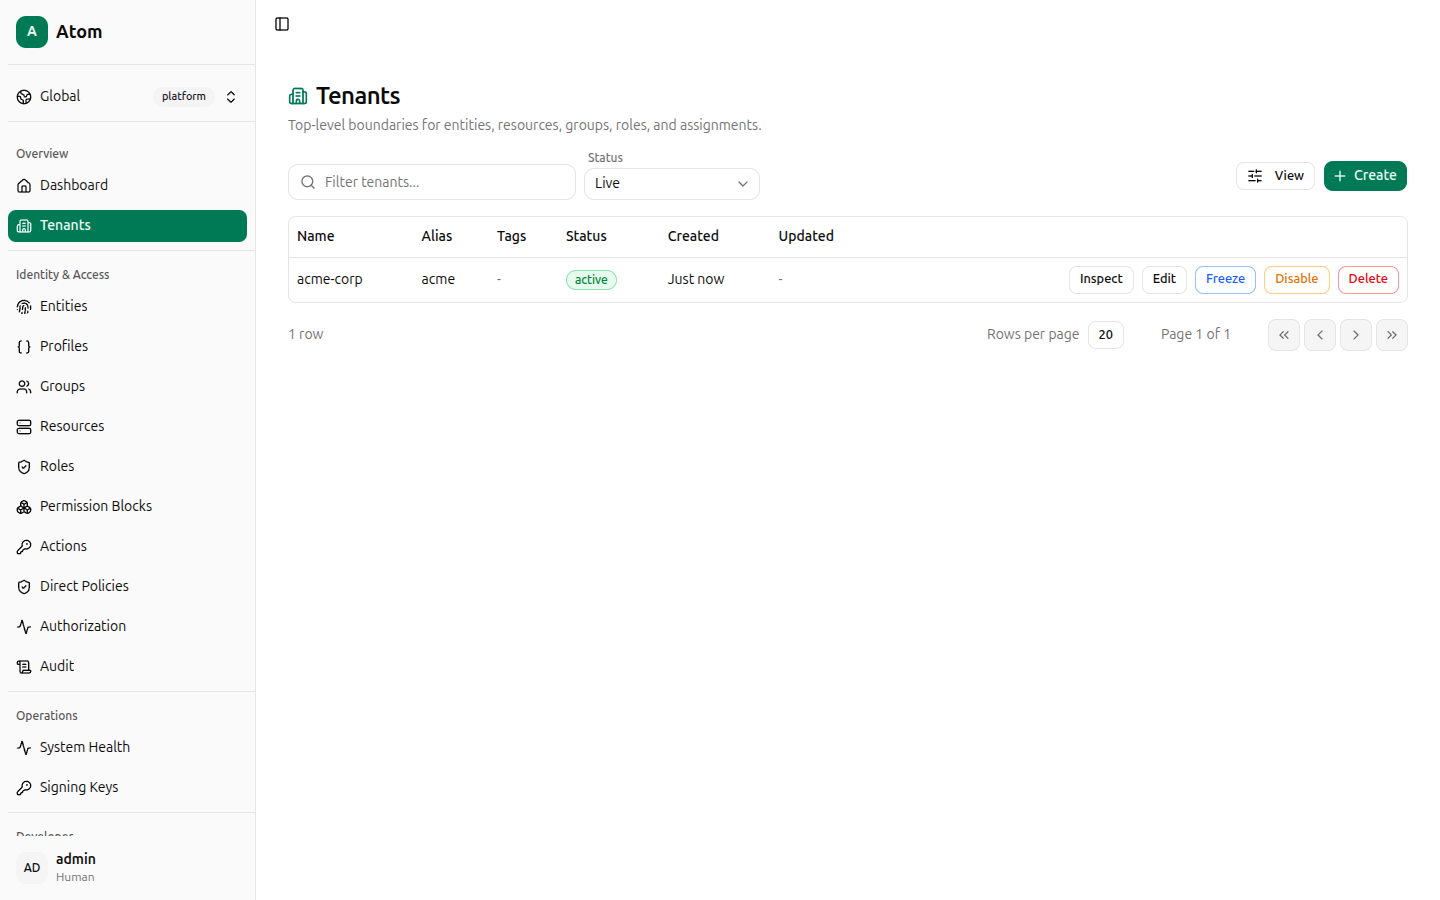Viewport: 1440px width, 900px height.
Task: Click the Create tenant button
Action: point(1365,176)
